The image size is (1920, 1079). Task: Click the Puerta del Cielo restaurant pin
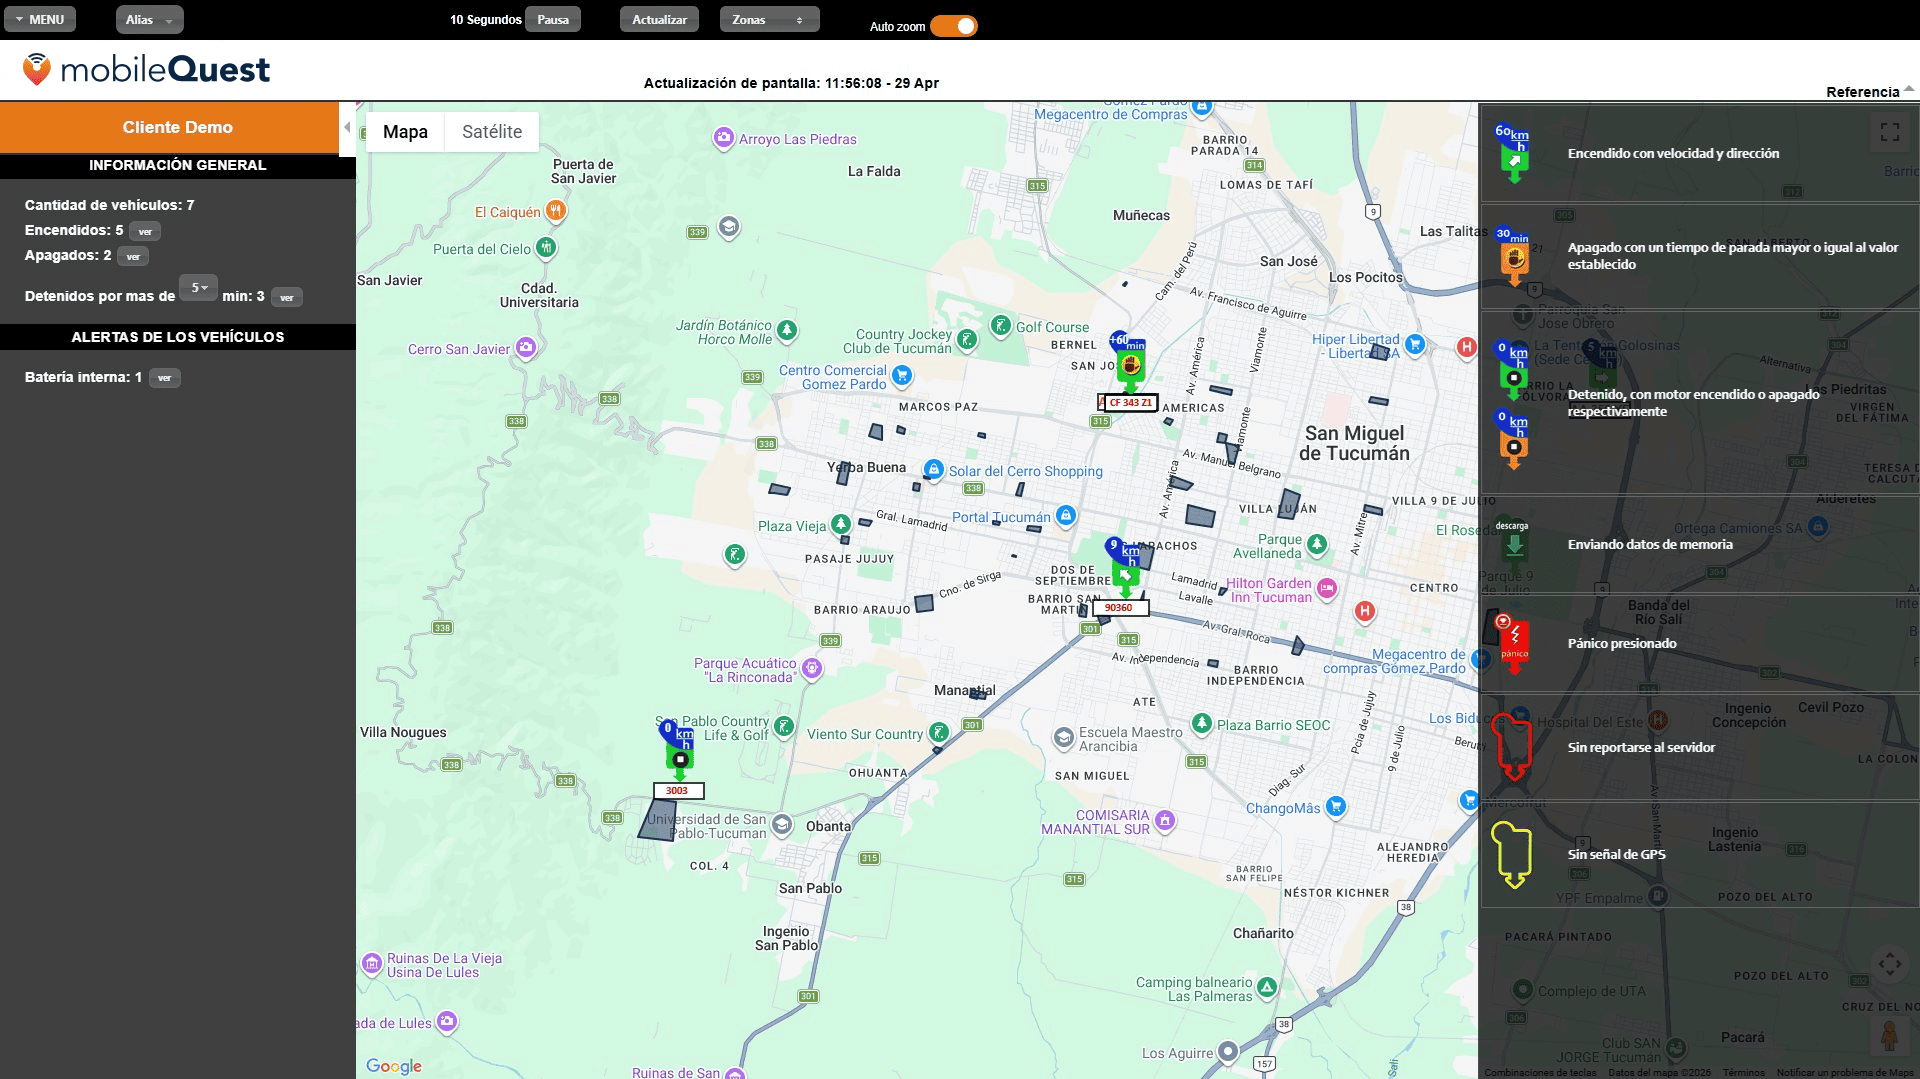[545, 247]
